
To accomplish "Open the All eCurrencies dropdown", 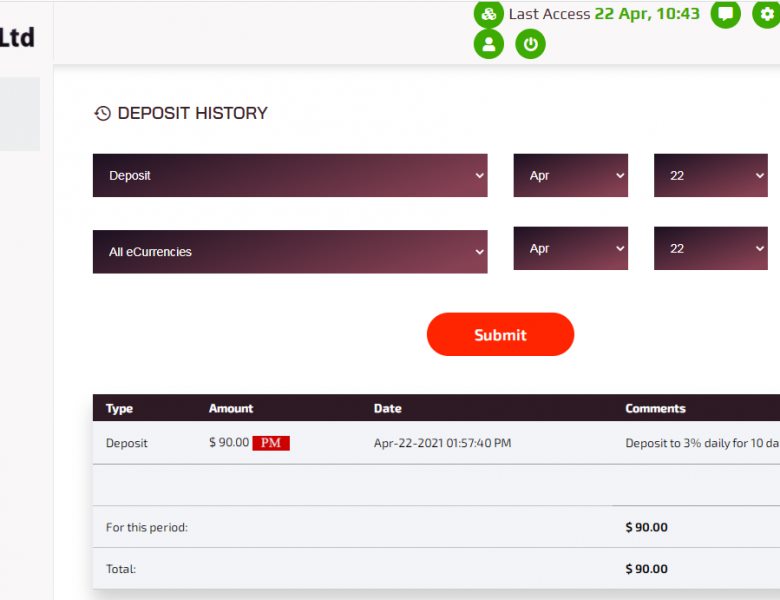I will click(290, 252).
